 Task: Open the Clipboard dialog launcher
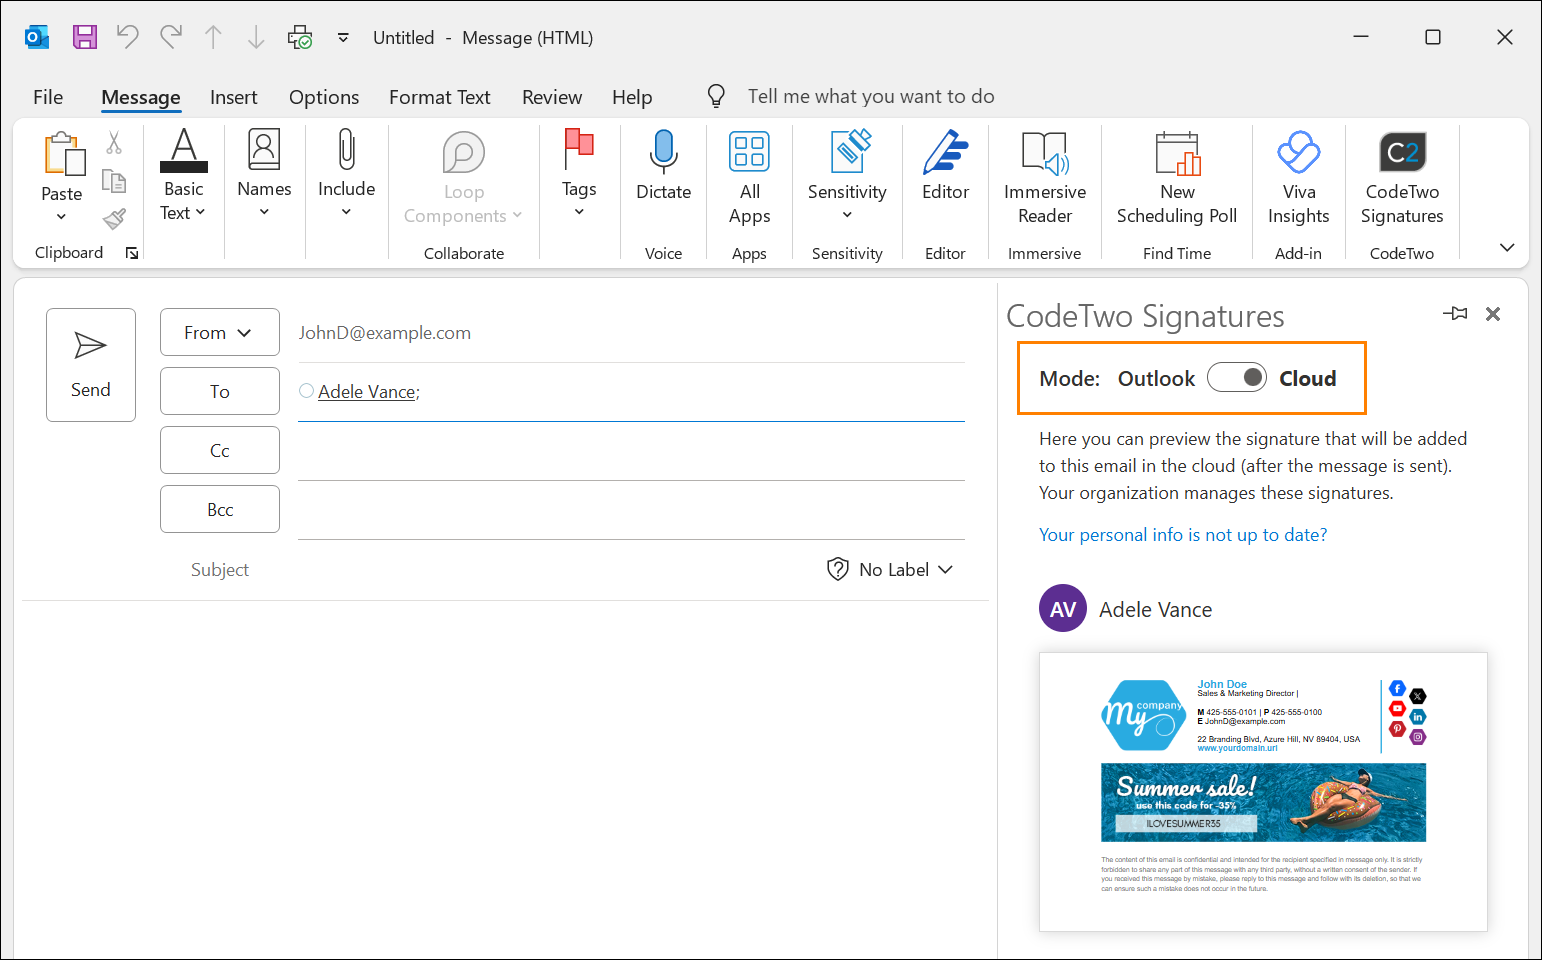pyautogui.click(x=132, y=253)
